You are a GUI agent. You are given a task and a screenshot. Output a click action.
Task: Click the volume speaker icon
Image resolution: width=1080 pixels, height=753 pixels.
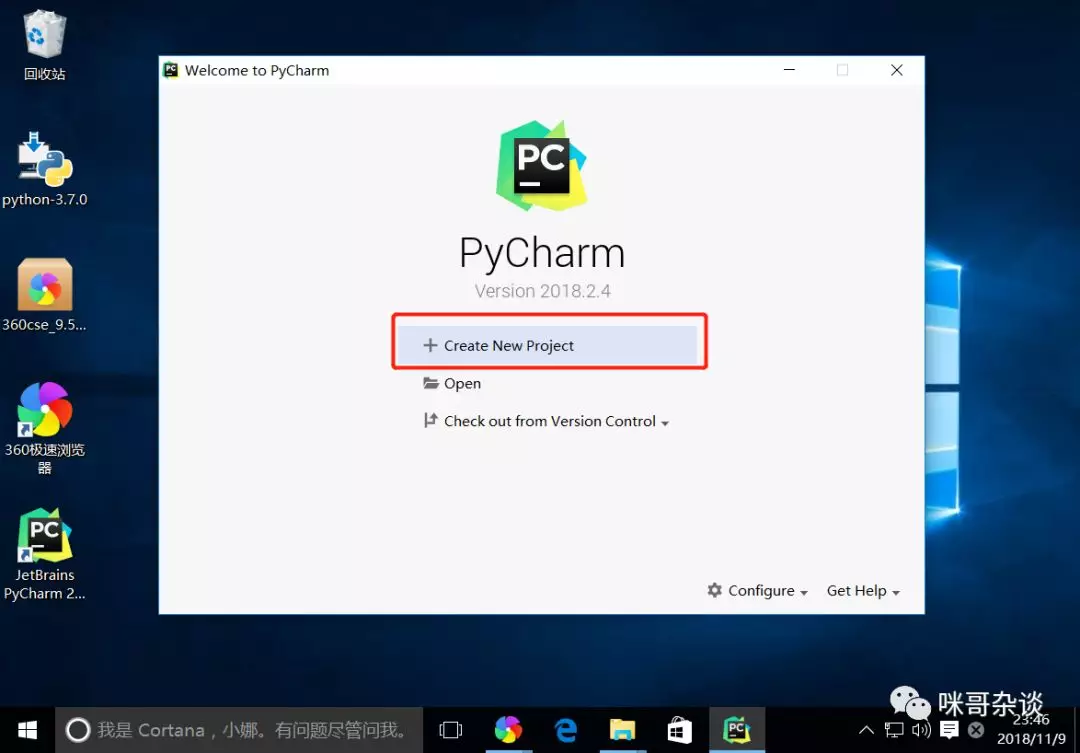point(921,730)
